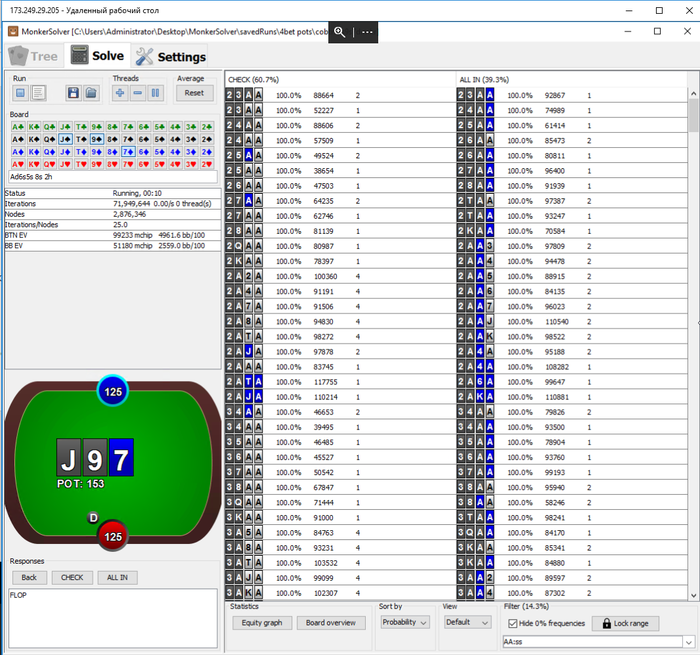
Task: Toggle the nine of spades board card
Action: pos(96,139)
